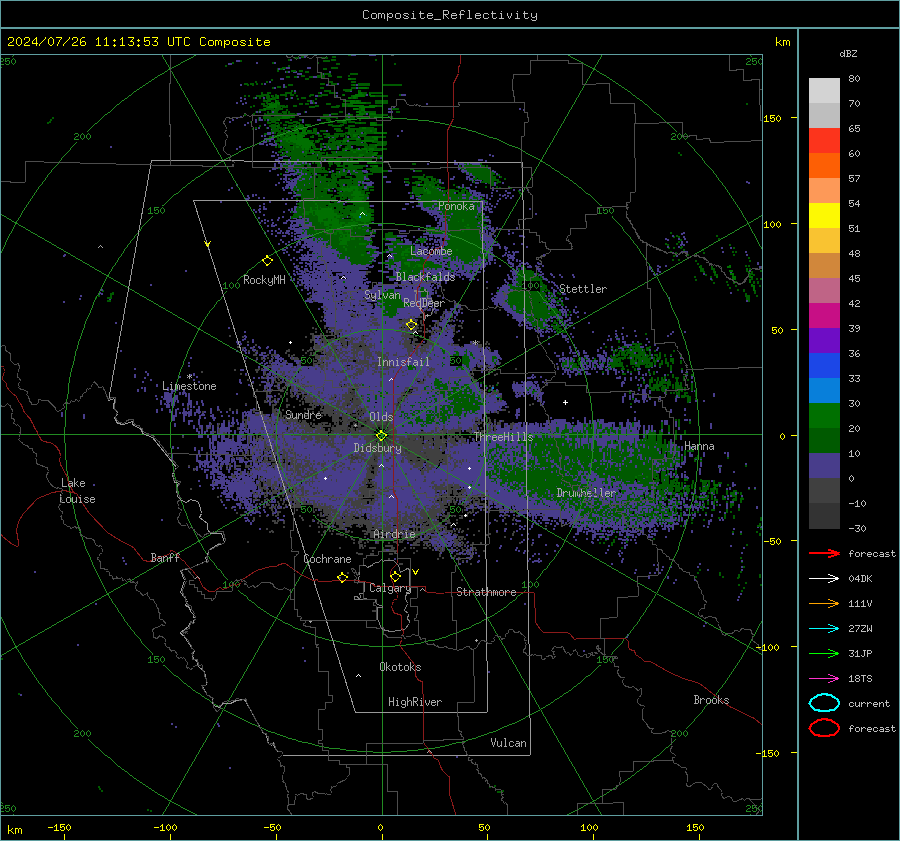Click the cyan current ellipse icon
The width and height of the screenshot is (900, 841).
coord(824,703)
